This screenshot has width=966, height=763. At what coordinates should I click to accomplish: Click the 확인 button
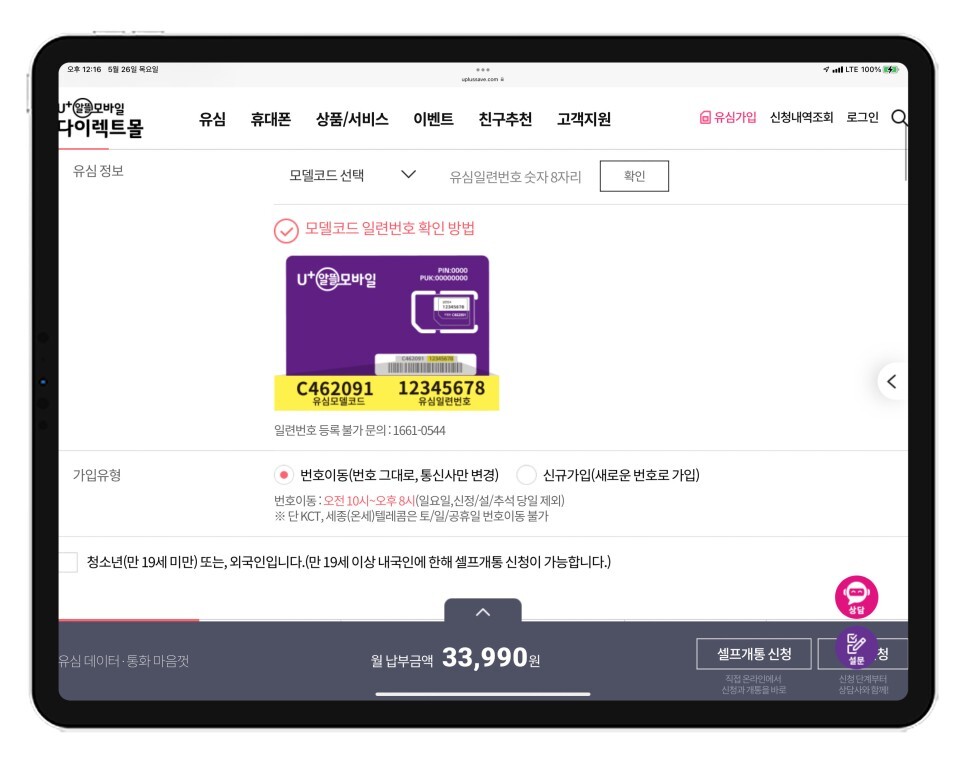[634, 176]
